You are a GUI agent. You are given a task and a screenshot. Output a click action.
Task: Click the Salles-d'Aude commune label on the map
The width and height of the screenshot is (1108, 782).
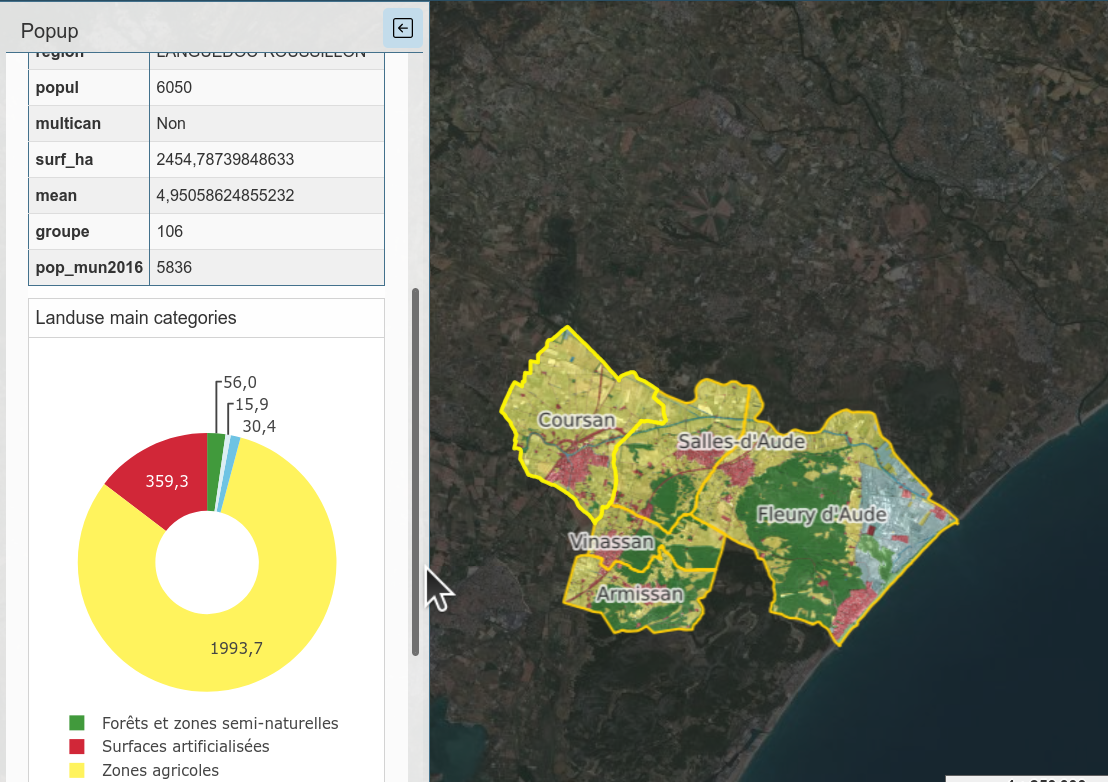click(741, 442)
